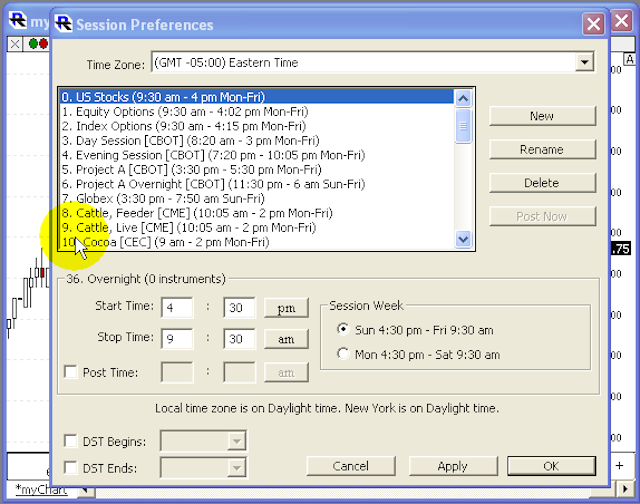Viewport: 640px width, 504px height.
Task: Select Mon 4:30 pm - Sat 9:30 am option
Action: 345,354
